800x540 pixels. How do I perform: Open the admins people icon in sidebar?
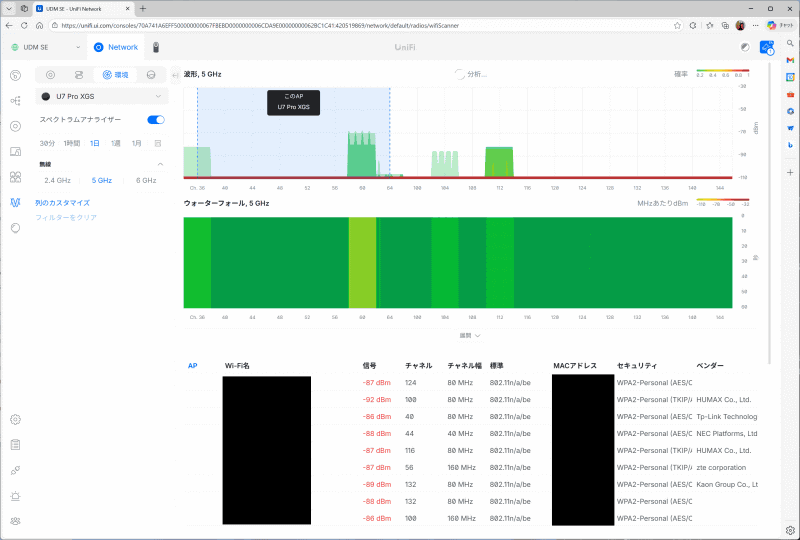tap(15, 521)
